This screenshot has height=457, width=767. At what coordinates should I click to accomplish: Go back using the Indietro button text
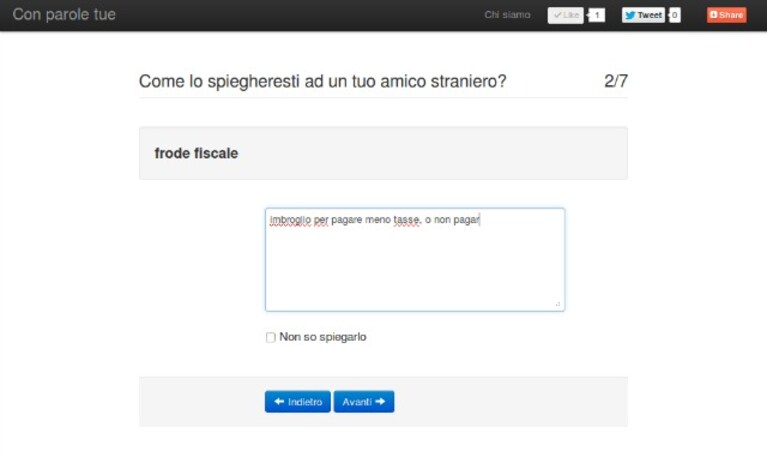[305, 402]
